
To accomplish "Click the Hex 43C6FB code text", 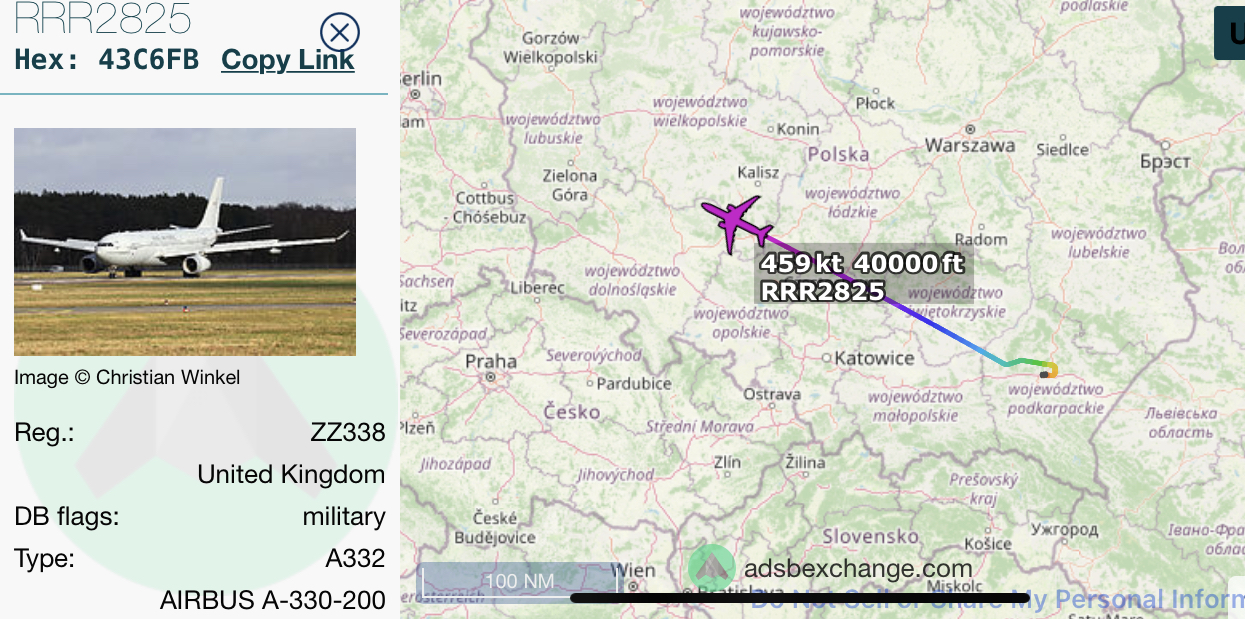I will 107,60.
